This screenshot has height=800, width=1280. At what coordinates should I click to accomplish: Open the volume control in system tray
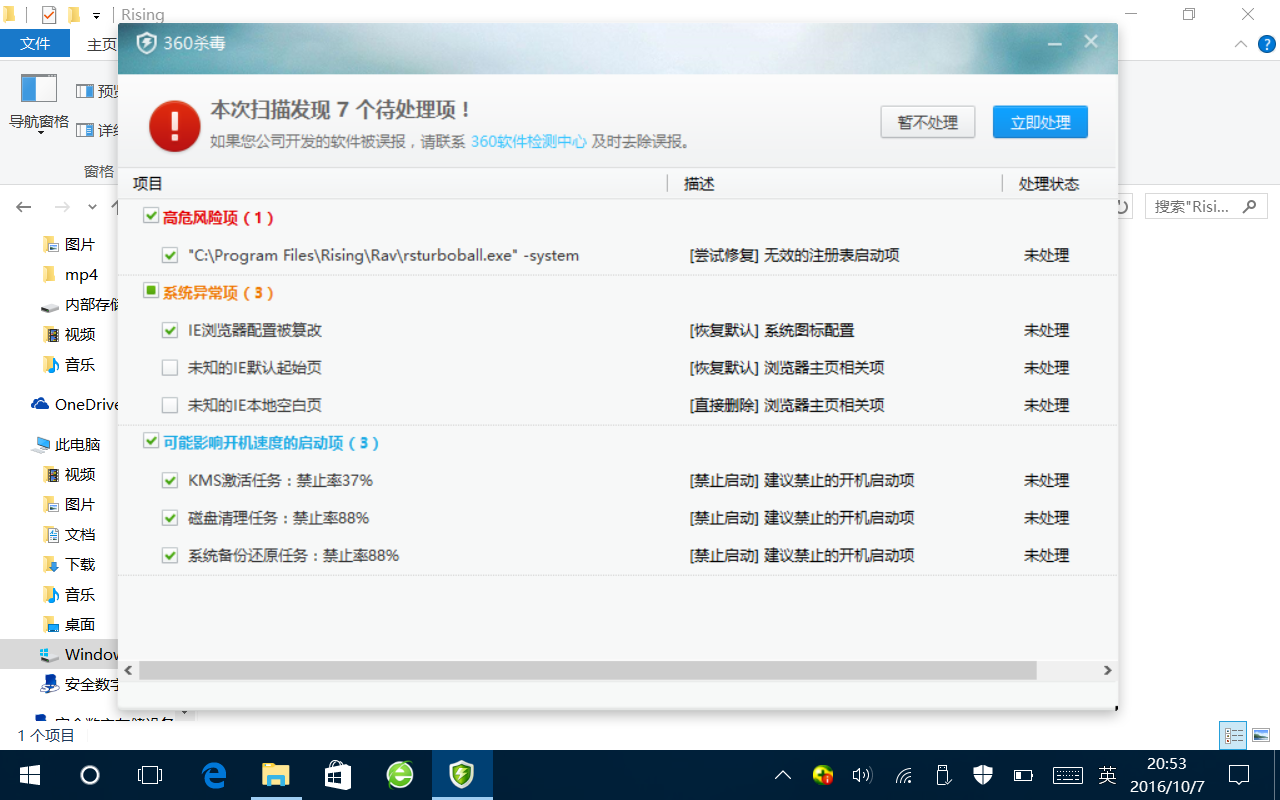coord(861,775)
